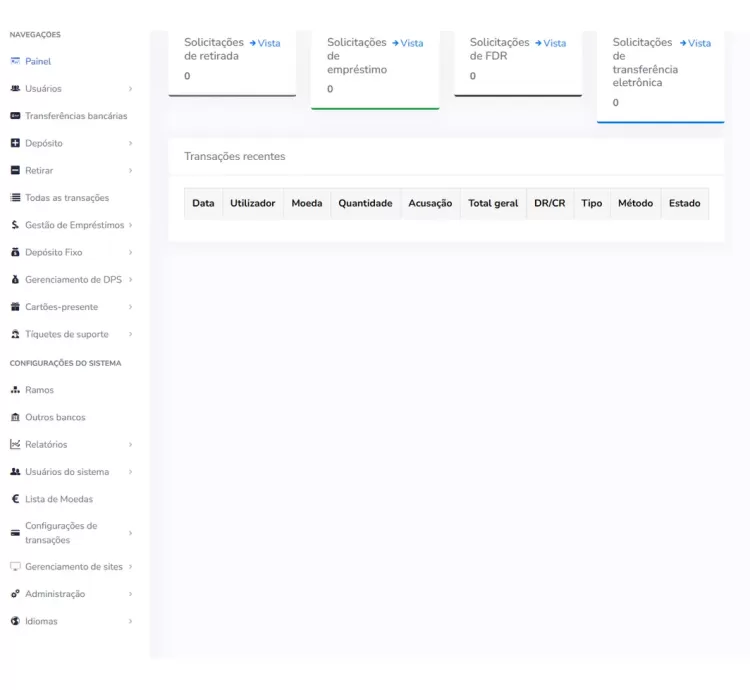750x690 pixels.
Task: Click the Solicitações de FDR card title
Action: point(499,49)
